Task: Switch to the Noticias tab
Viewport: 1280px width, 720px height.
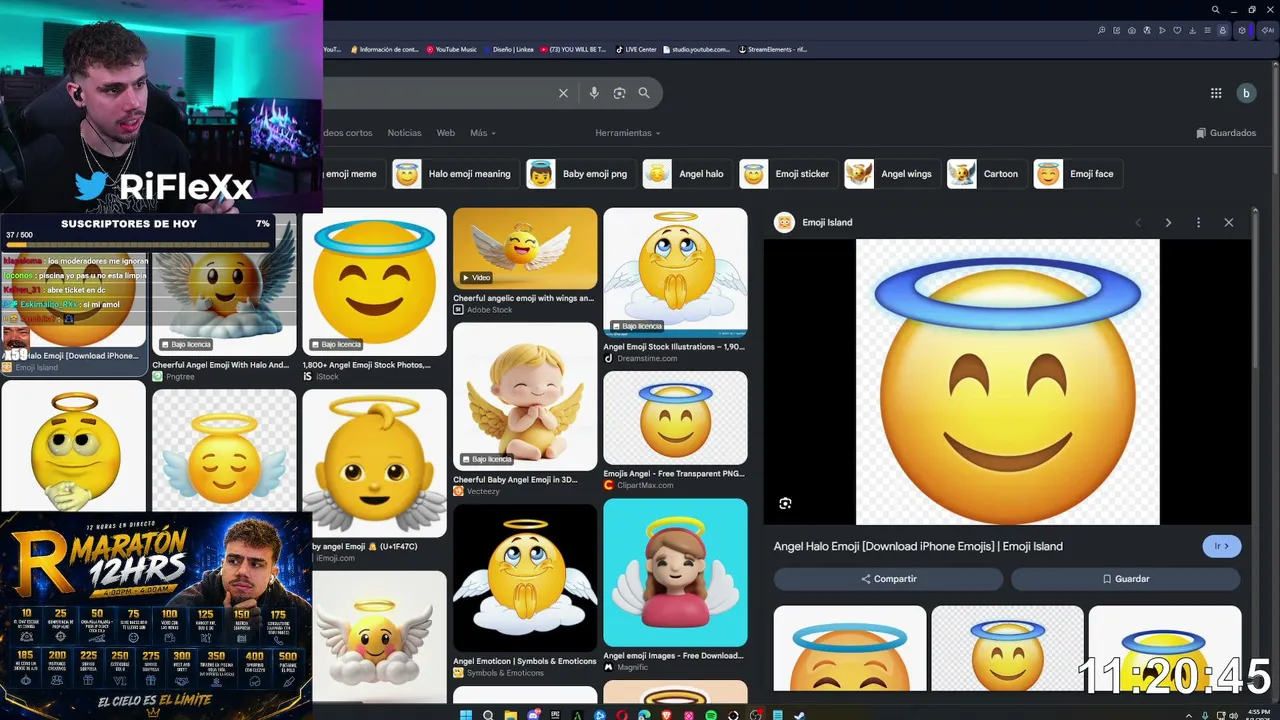Action: (x=404, y=133)
